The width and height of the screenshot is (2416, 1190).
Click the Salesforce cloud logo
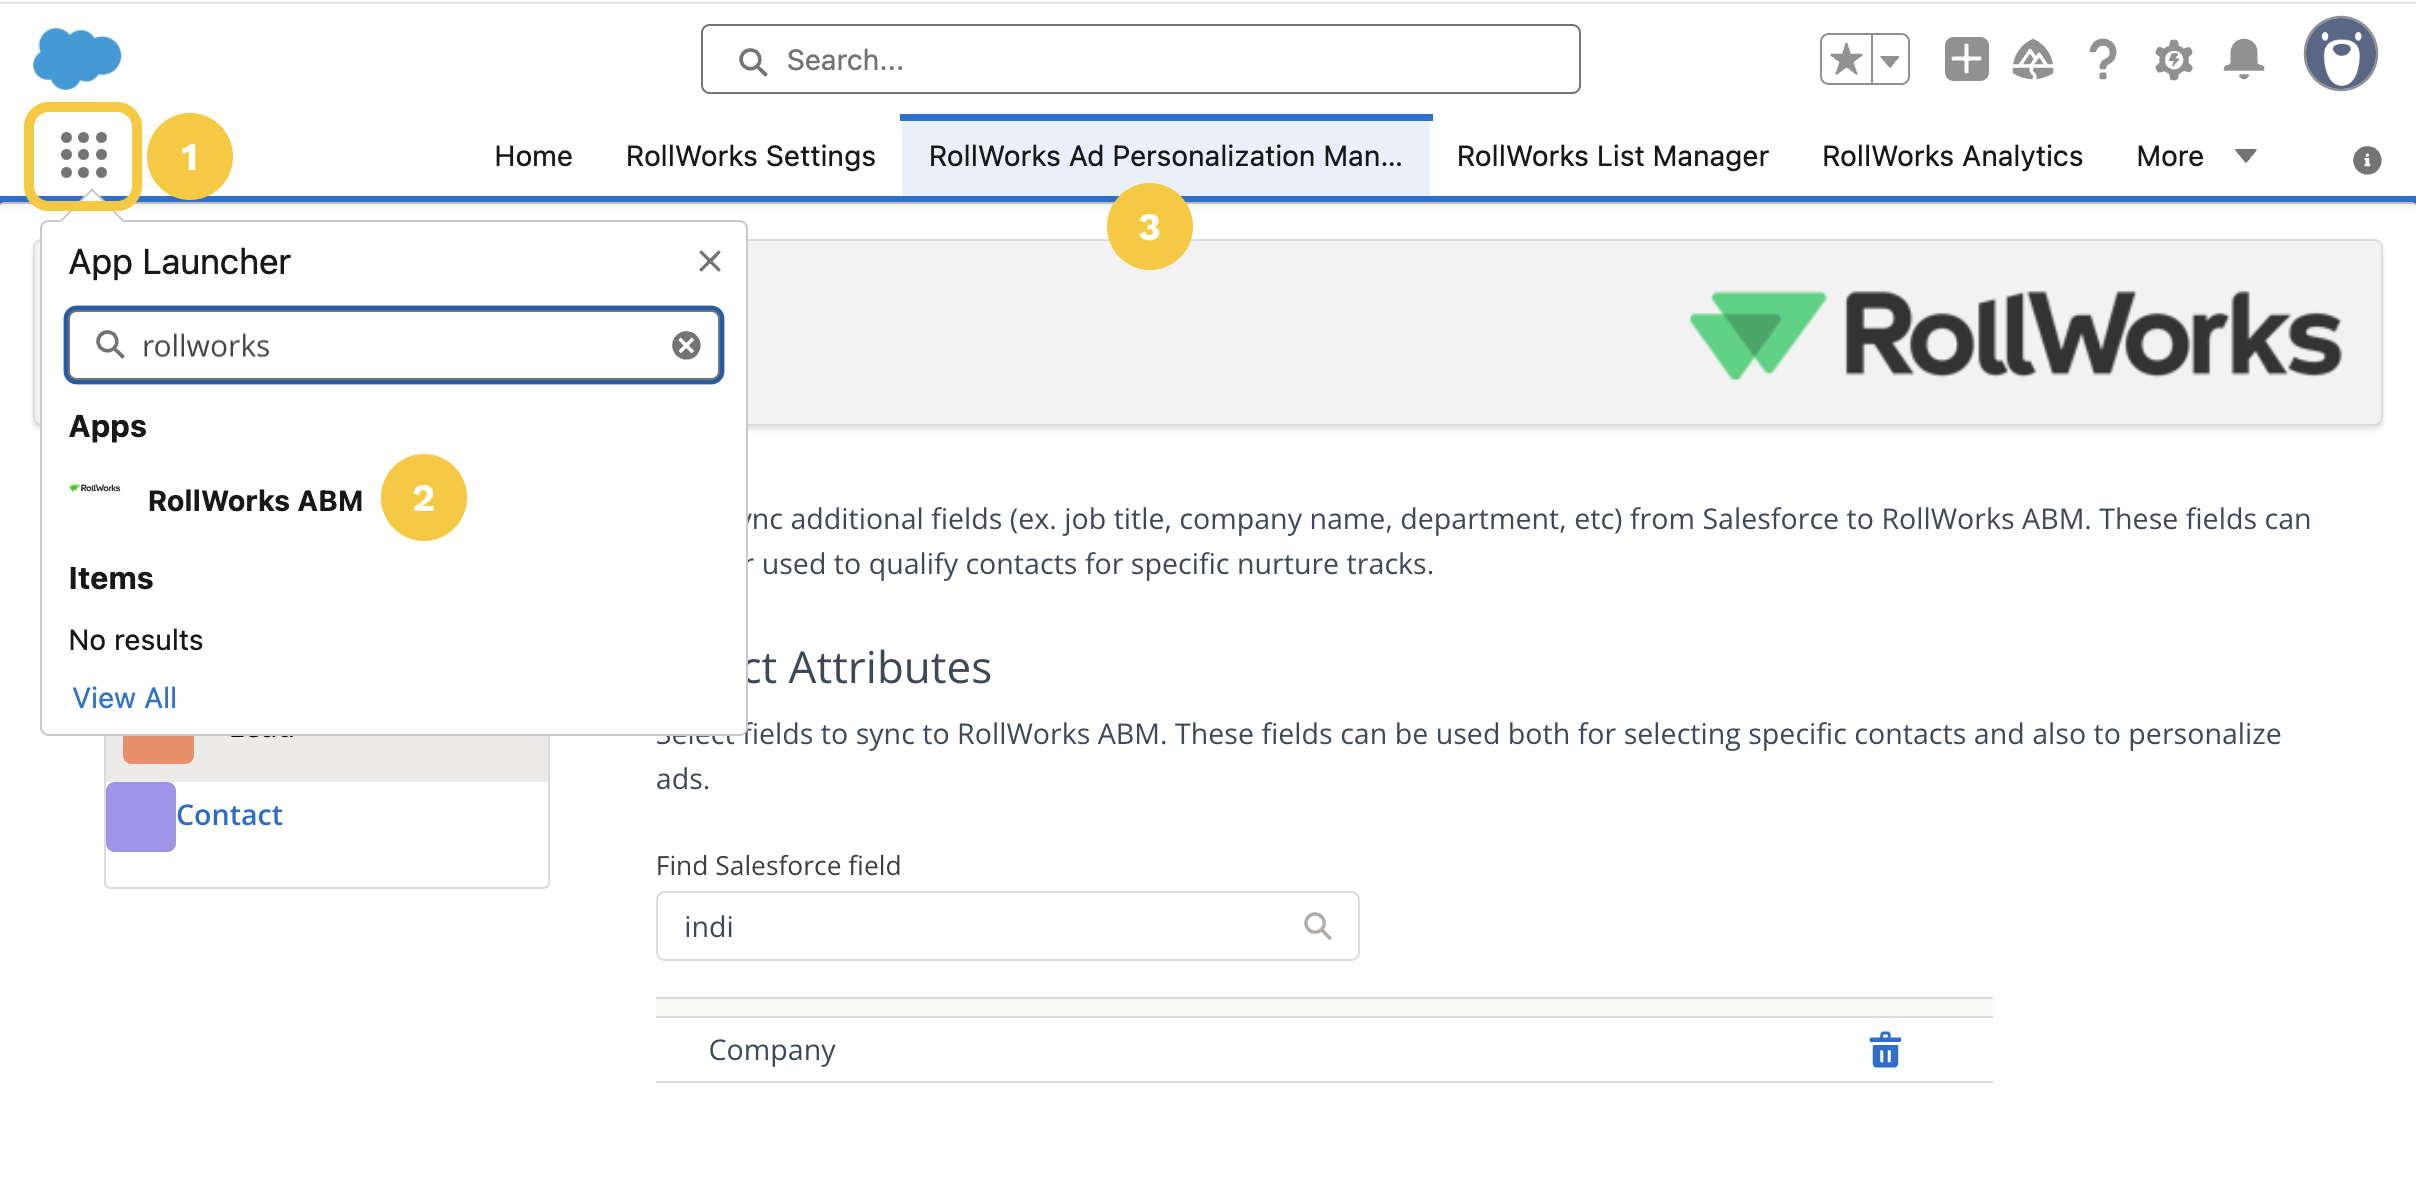pos(76,57)
